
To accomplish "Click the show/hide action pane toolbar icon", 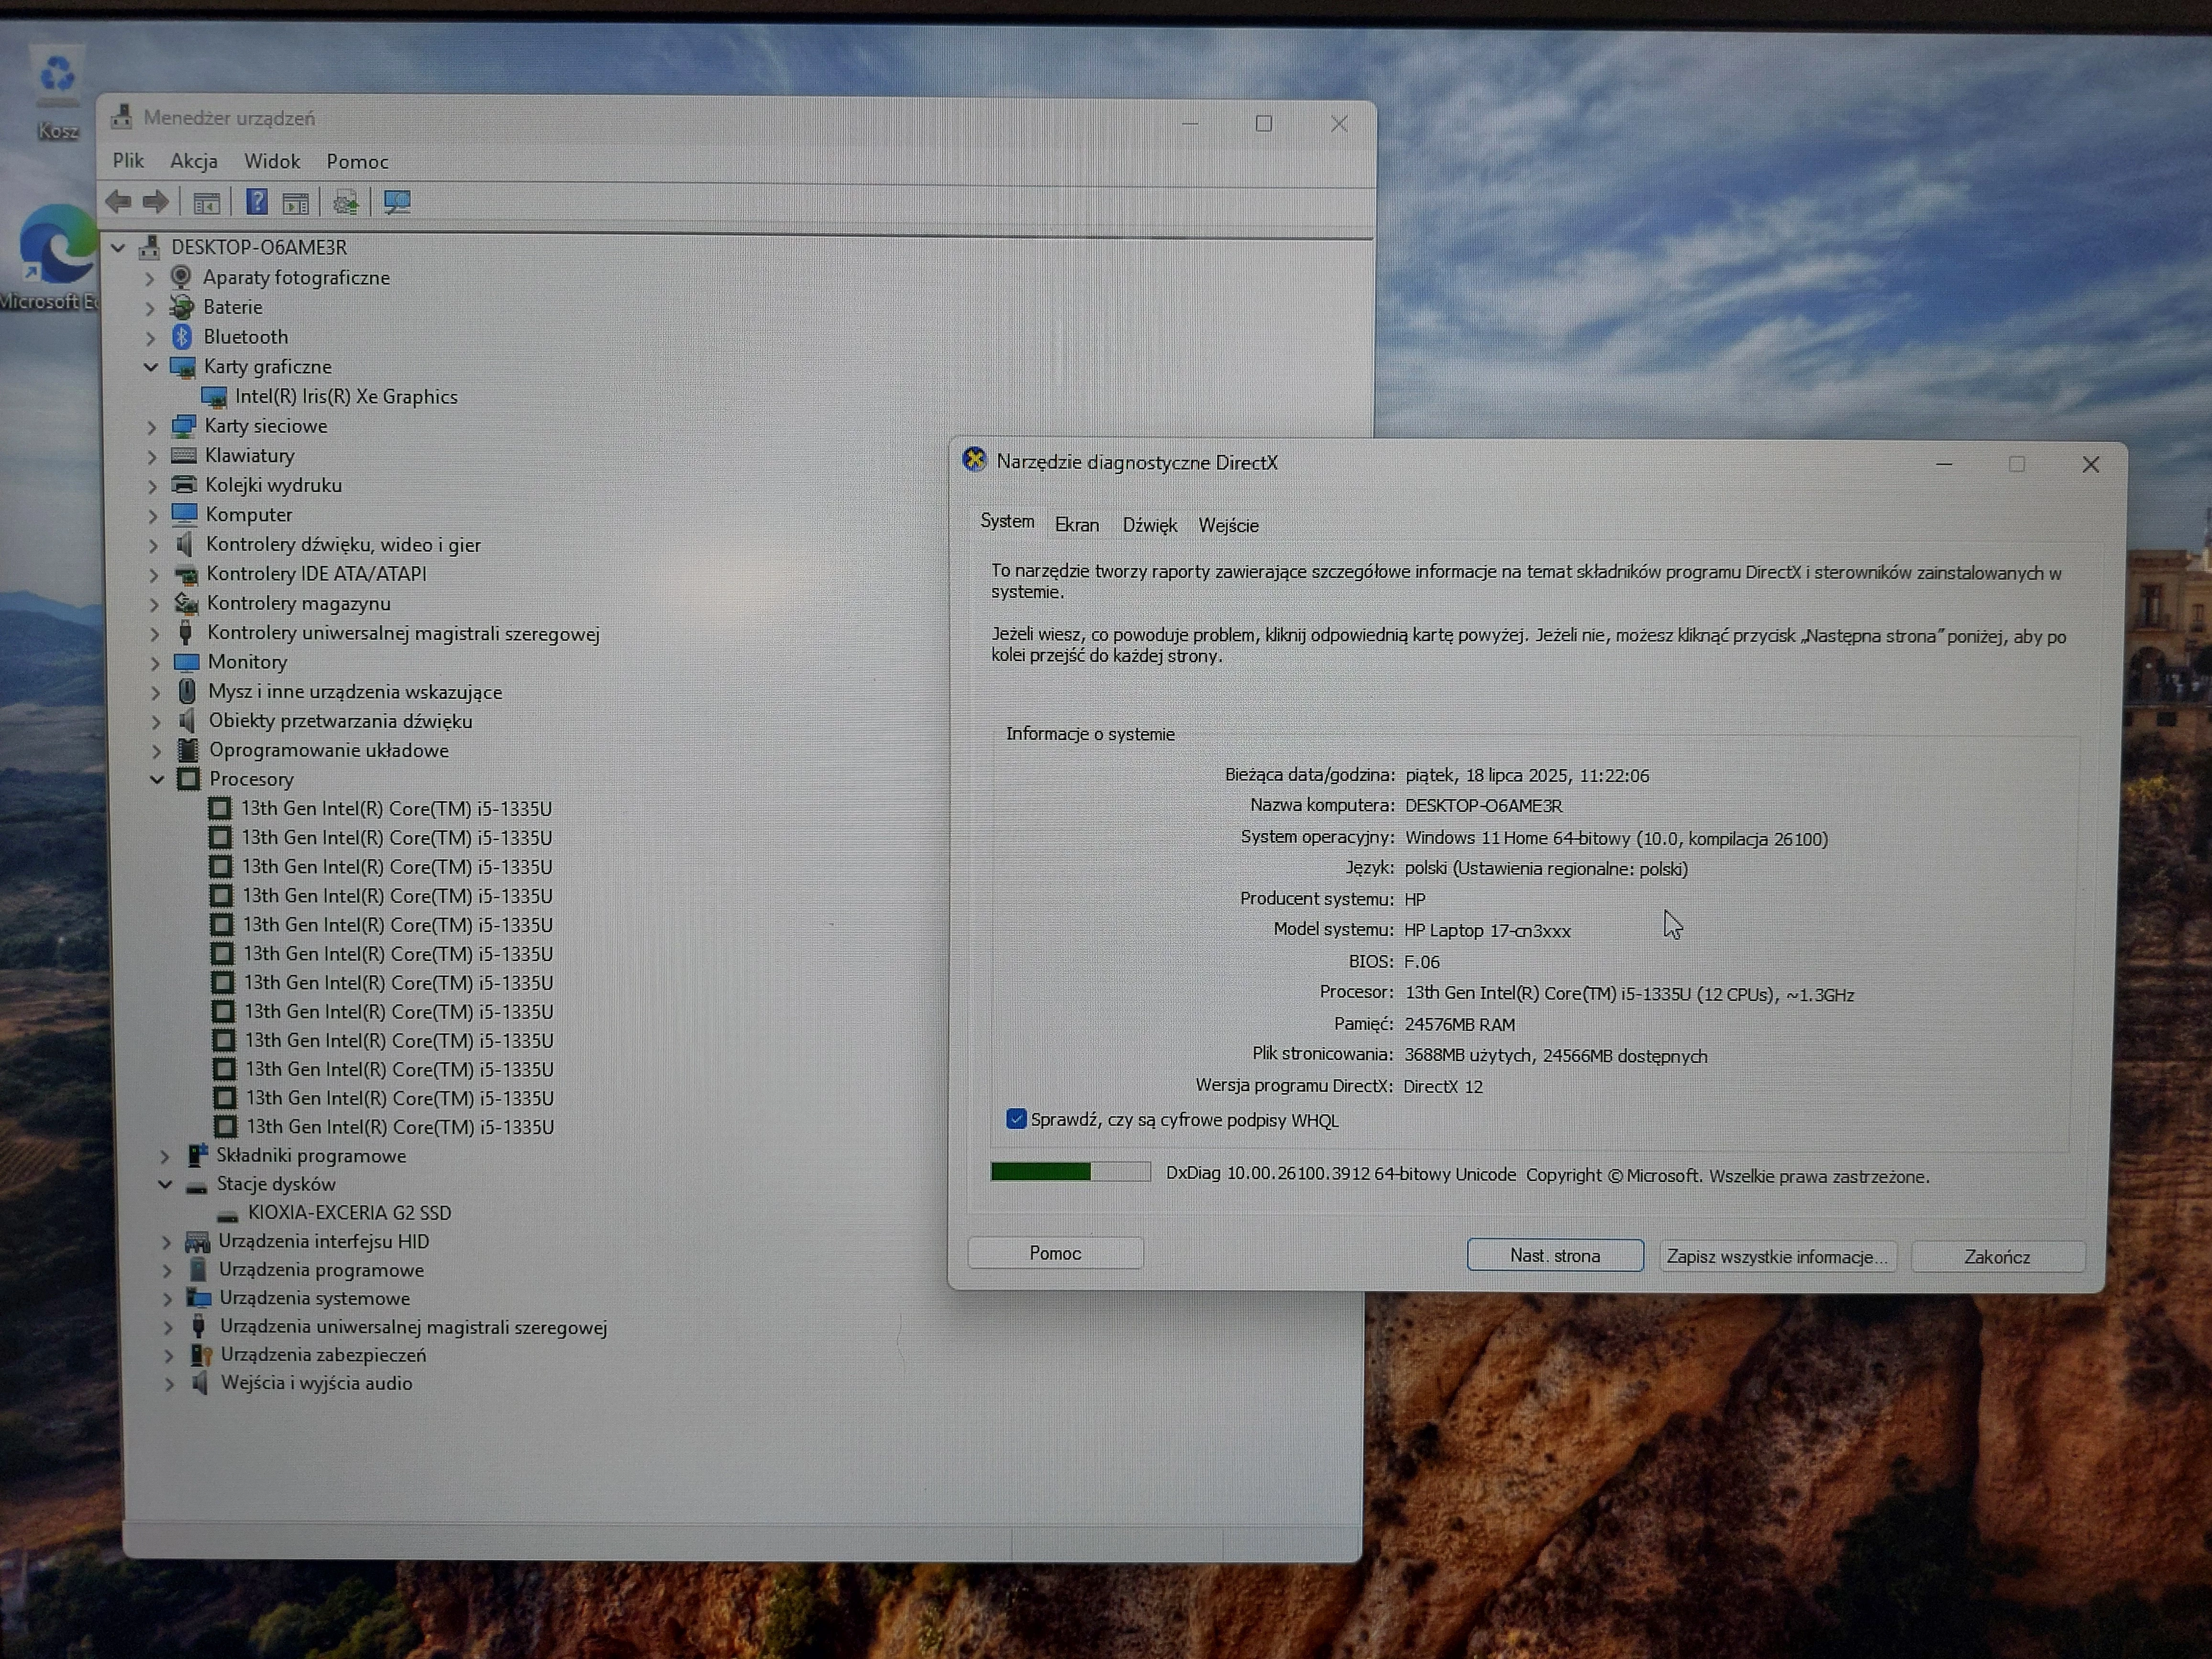I will point(296,203).
